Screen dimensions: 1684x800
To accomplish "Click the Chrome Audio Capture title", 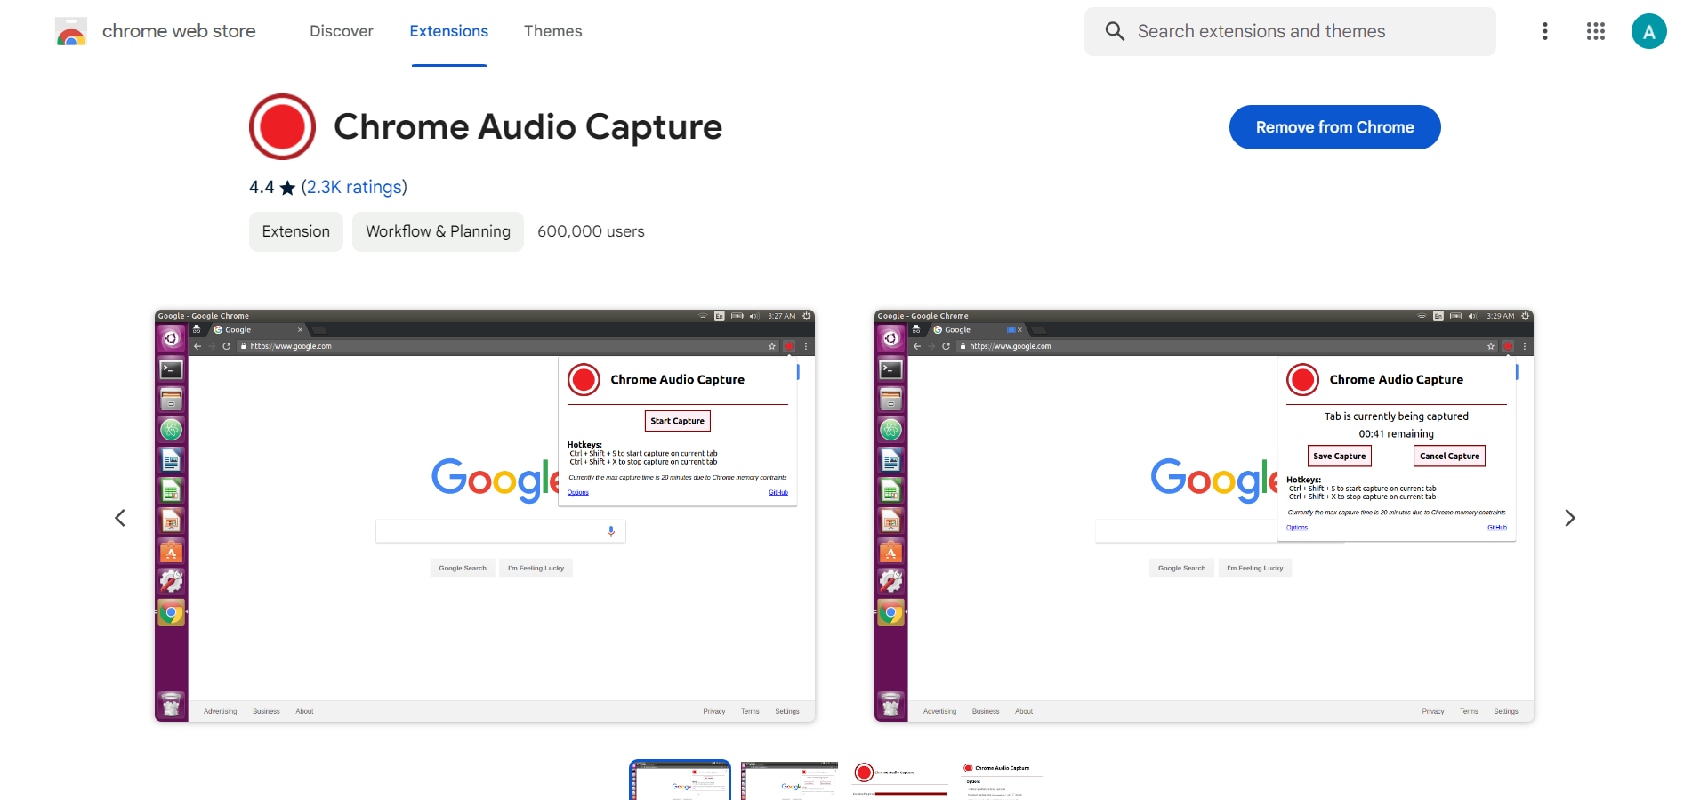I will (528, 127).
